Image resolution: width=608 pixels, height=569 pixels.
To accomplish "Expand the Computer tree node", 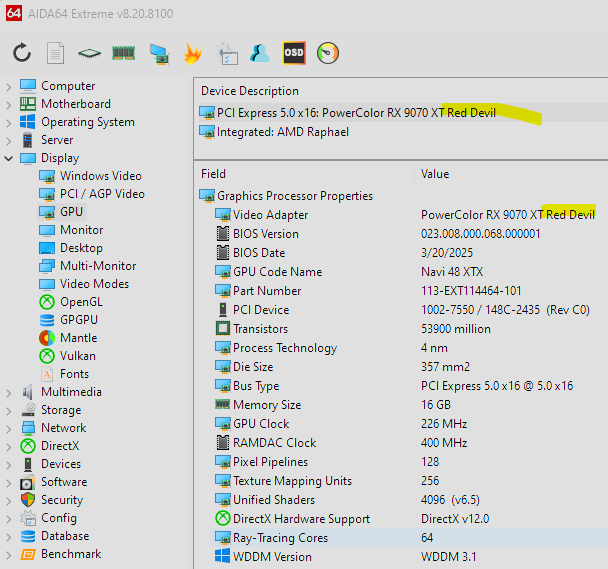I will 9,86.
